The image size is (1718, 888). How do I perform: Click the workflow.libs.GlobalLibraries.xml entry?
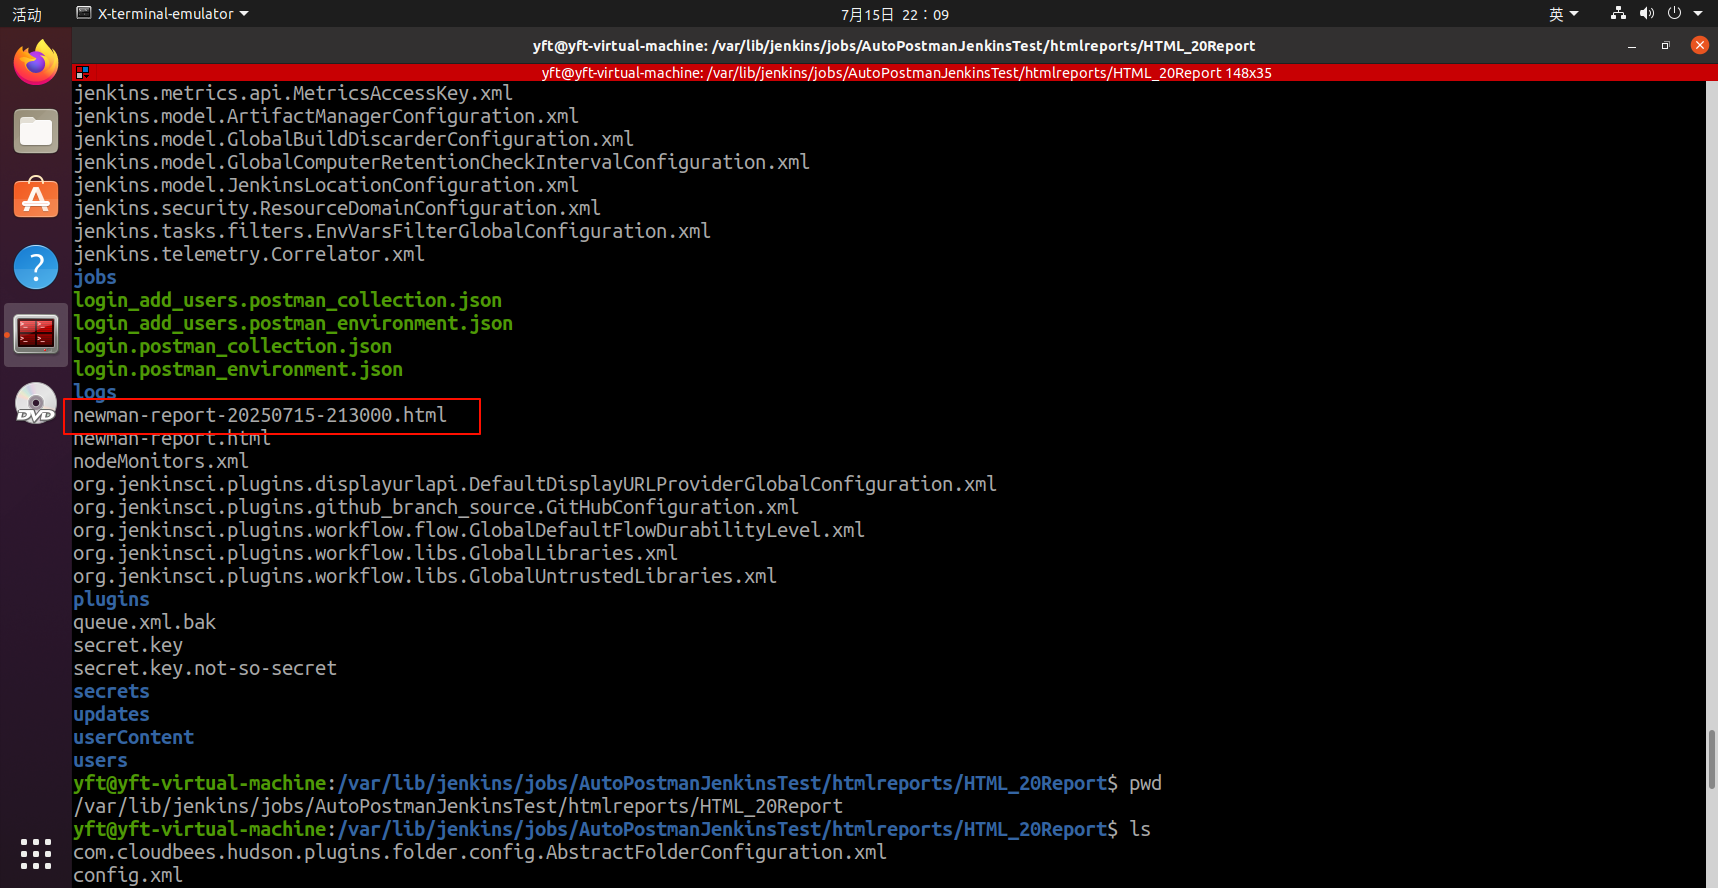tap(376, 553)
